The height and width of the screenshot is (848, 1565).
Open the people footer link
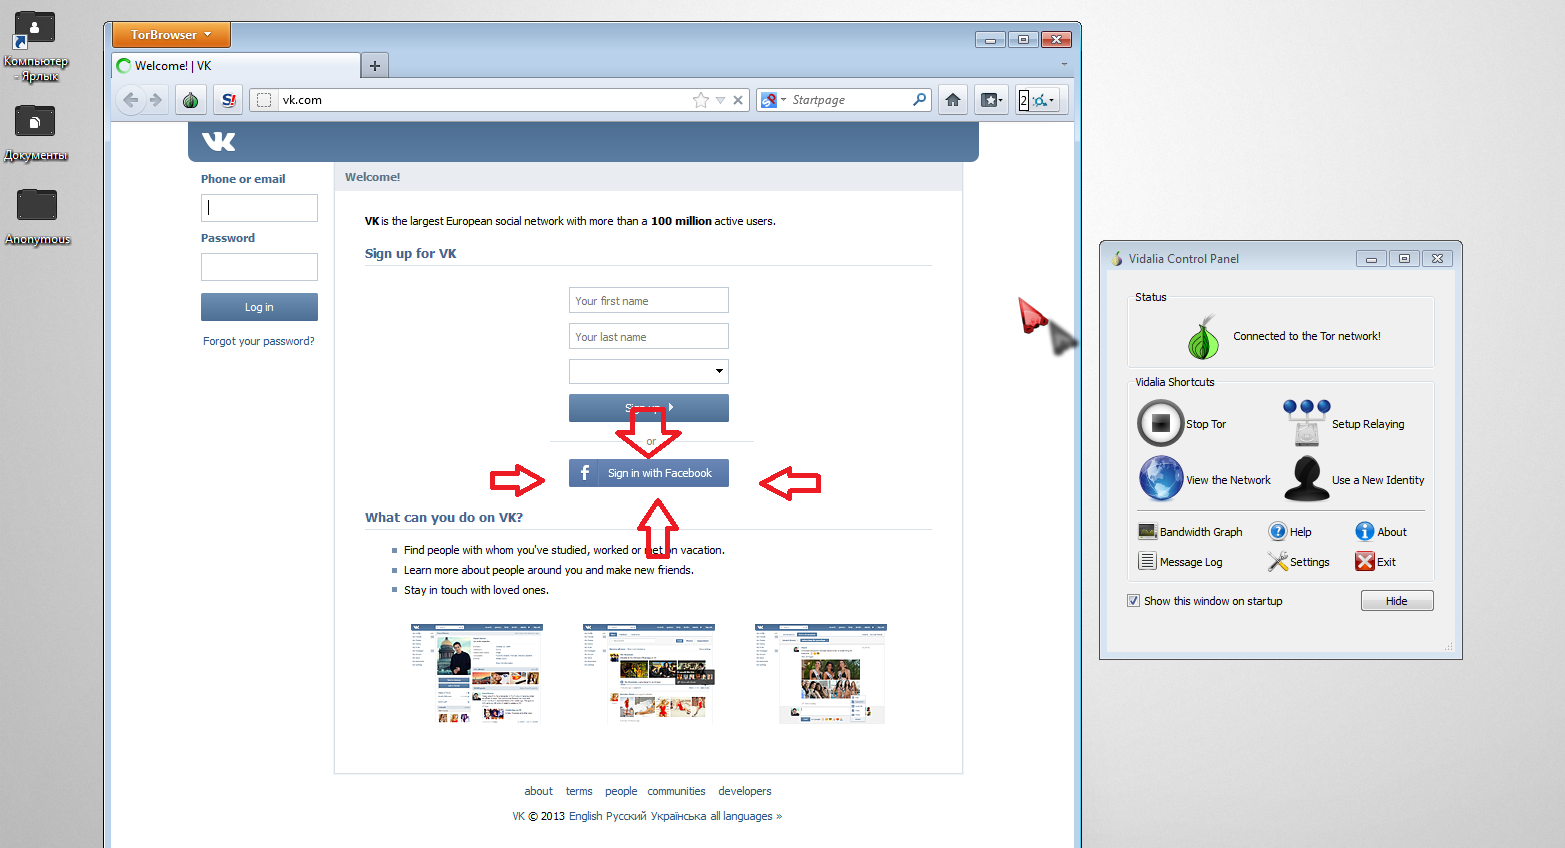click(x=621, y=791)
